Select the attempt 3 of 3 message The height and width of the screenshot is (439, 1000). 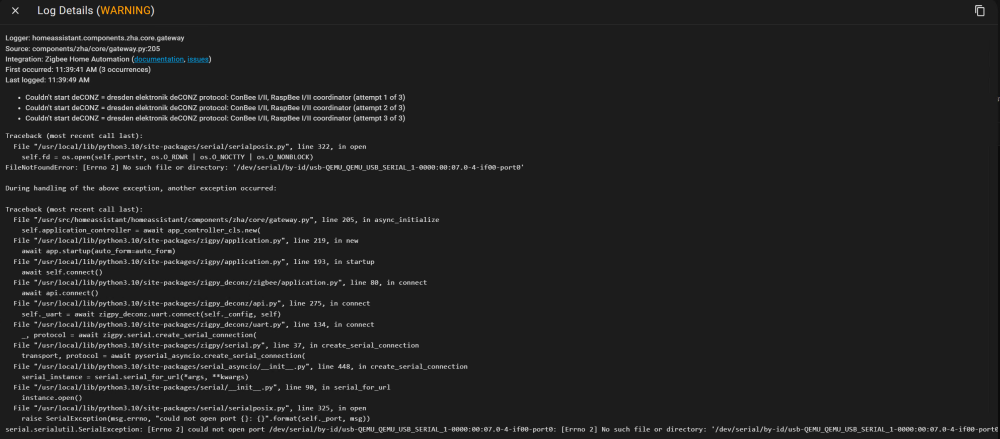click(x=216, y=119)
